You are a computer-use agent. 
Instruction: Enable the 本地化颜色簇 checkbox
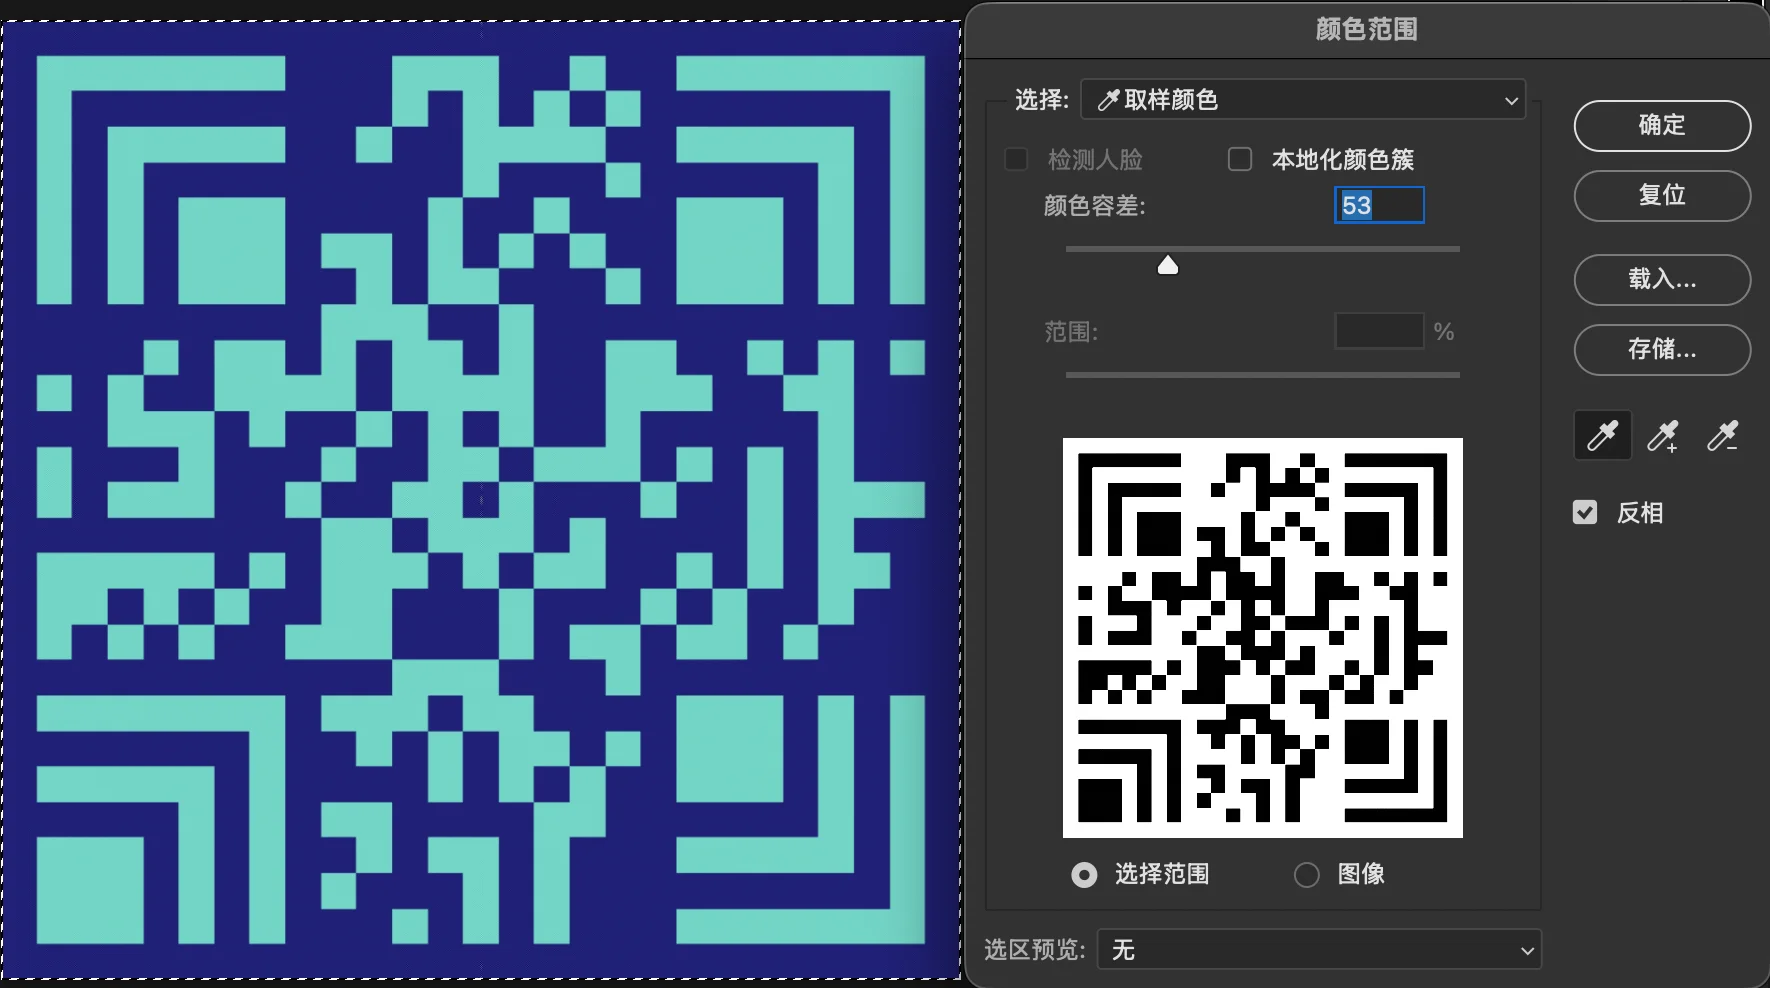1240,160
